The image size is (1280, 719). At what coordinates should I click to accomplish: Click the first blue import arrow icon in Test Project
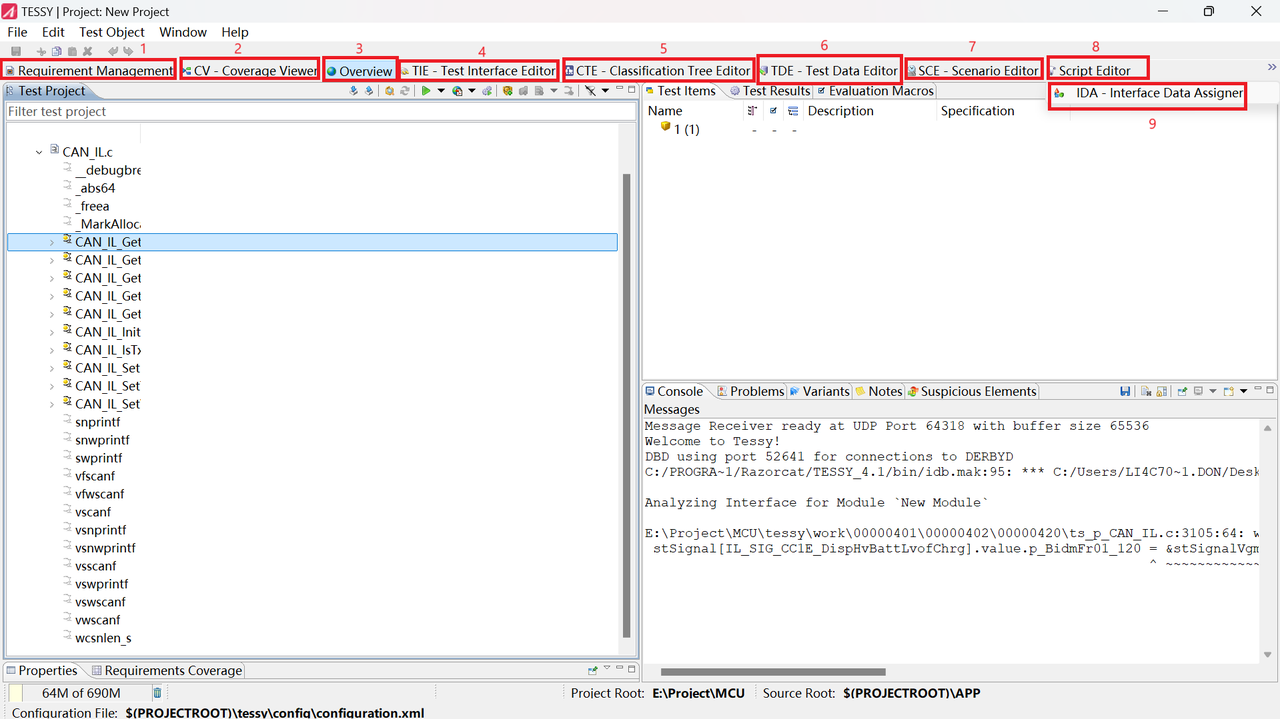click(x=353, y=91)
